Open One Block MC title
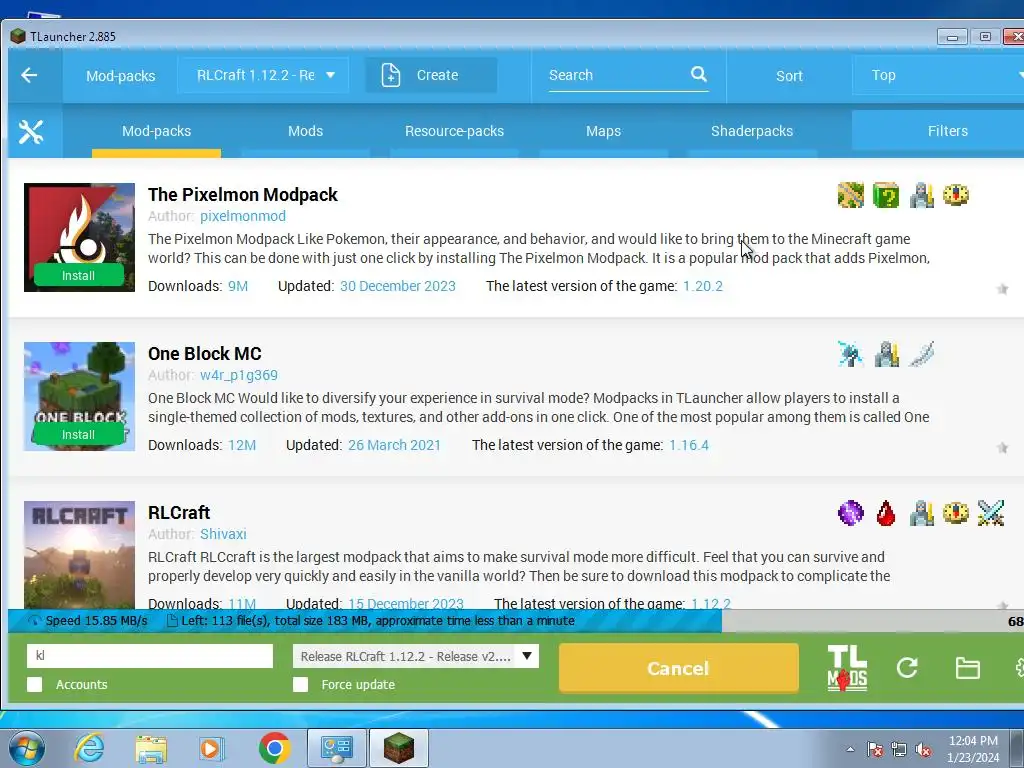The image size is (1024, 768). tap(205, 354)
